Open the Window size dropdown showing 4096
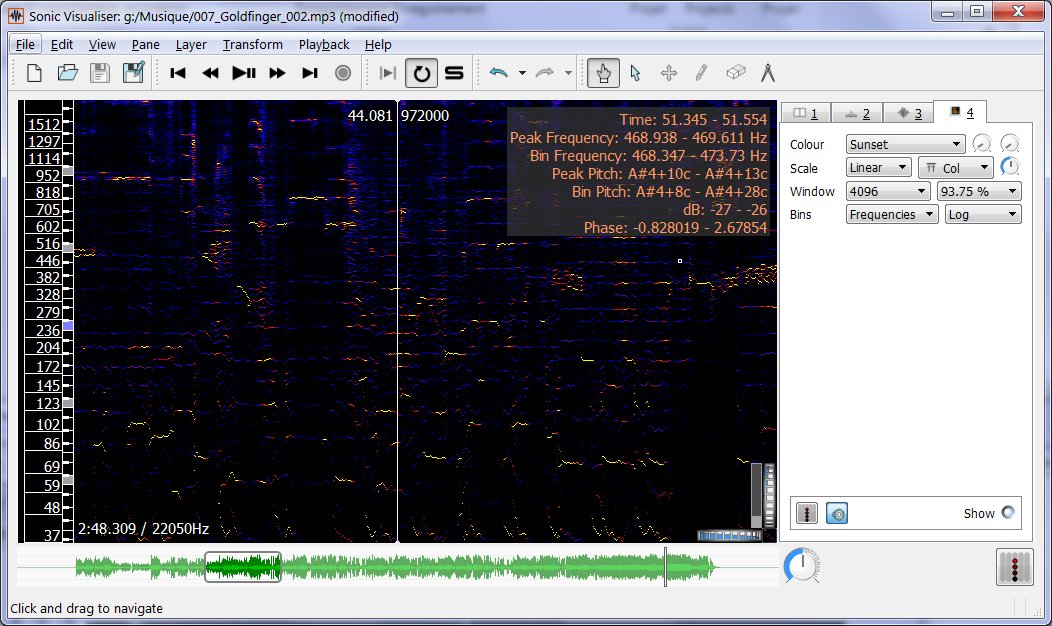This screenshot has height=626, width=1052. coord(888,191)
